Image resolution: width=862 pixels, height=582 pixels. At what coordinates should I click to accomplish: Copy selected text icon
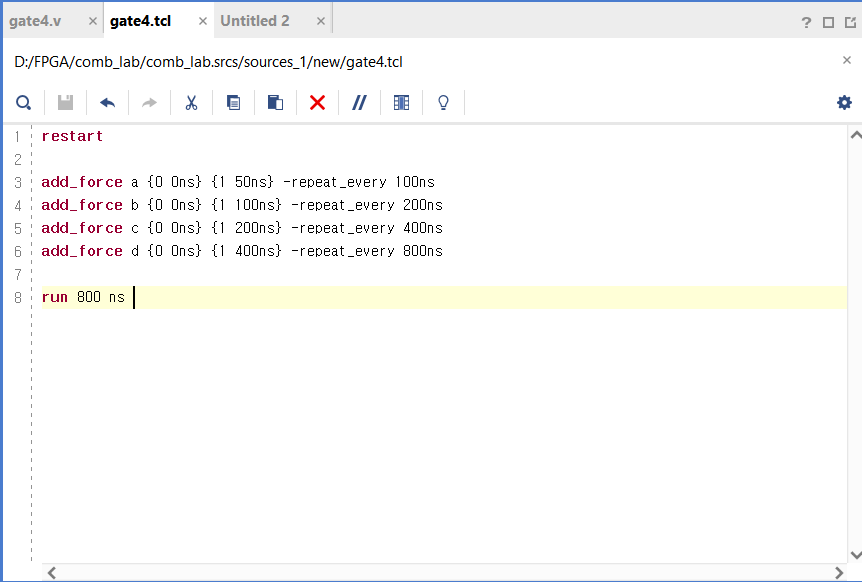[x=234, y=103]
